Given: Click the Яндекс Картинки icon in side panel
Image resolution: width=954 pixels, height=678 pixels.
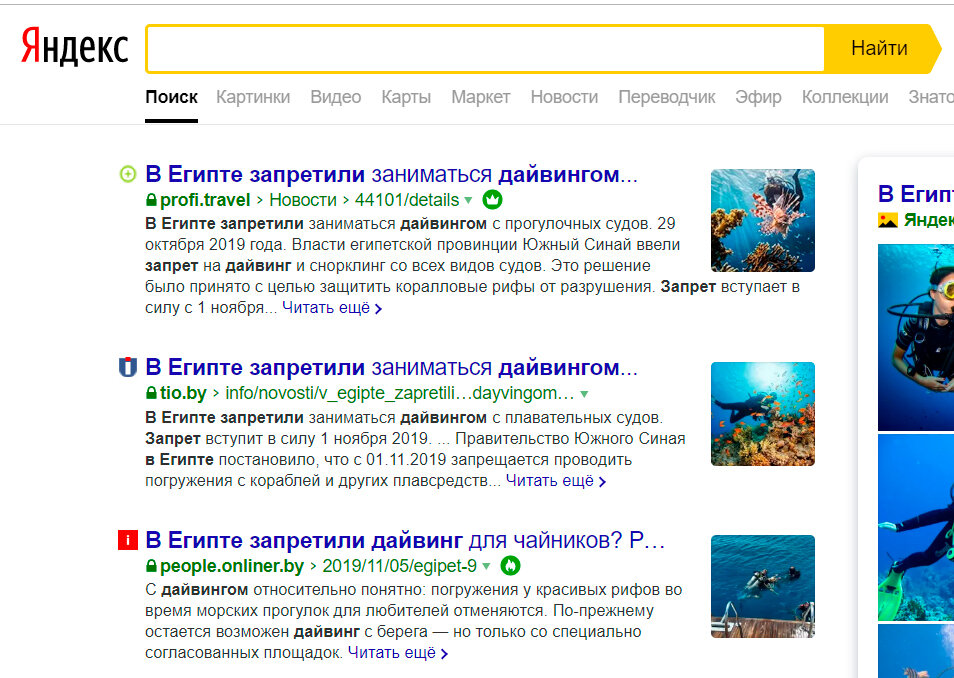Looking at the screenshot, I should pyautogui.click(x=888, y=220).
